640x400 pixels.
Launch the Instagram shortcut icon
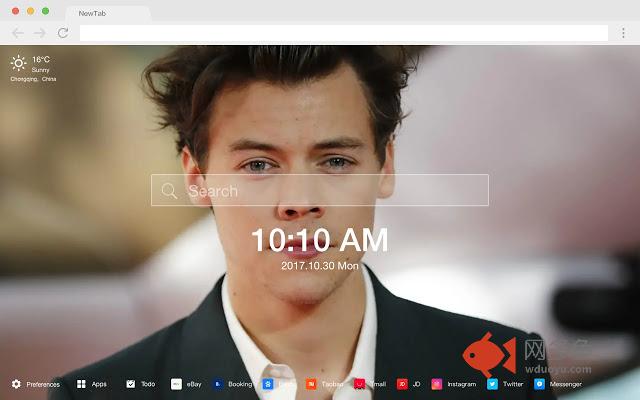(437, 384)
